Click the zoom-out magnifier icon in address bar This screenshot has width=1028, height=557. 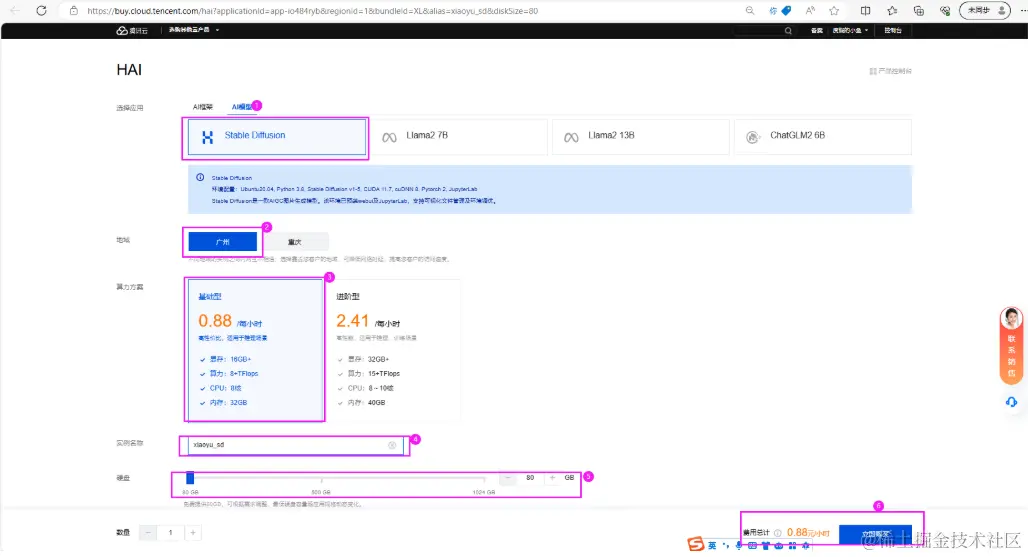[750, 10]
